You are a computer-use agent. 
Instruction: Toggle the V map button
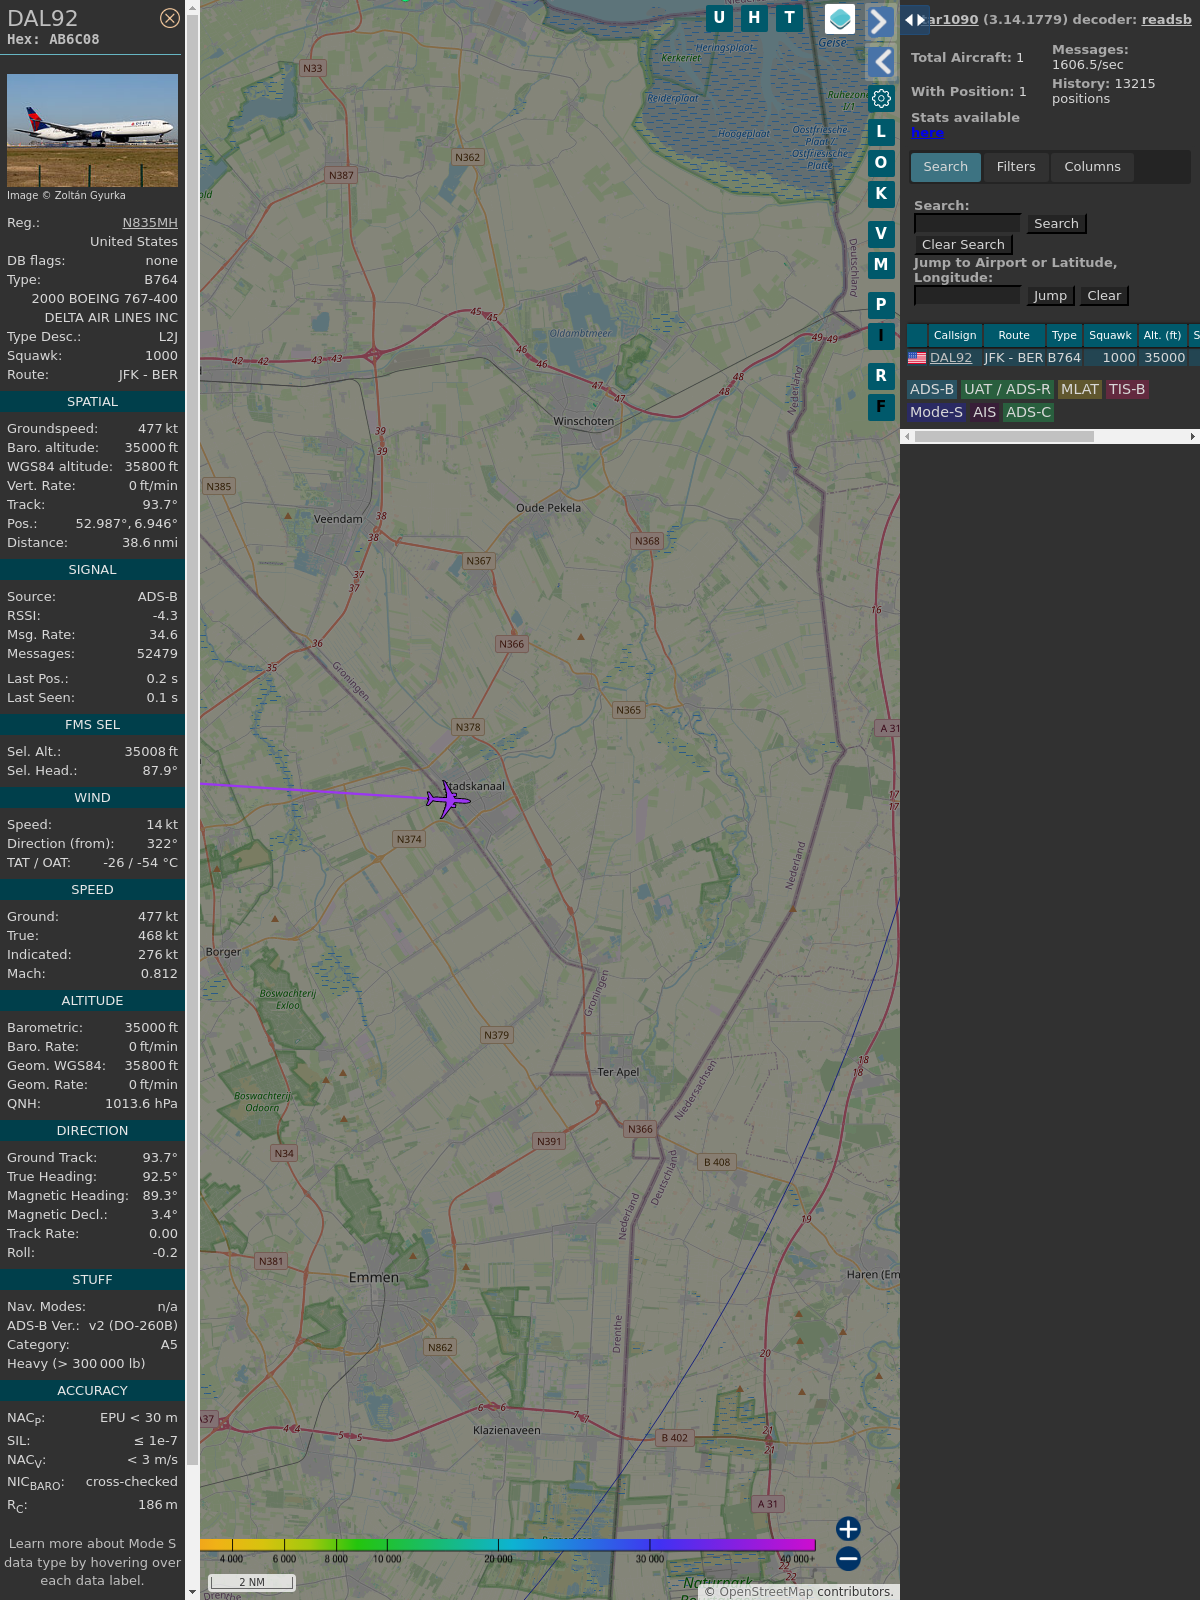click(881, 234)
